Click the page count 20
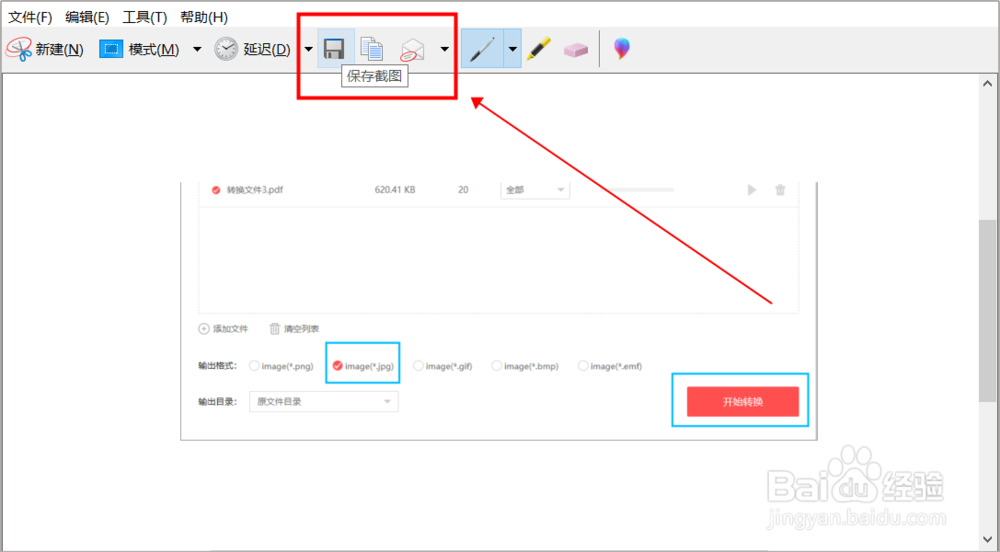Viewport: 1000px width, 552px height. coord(463,190)
